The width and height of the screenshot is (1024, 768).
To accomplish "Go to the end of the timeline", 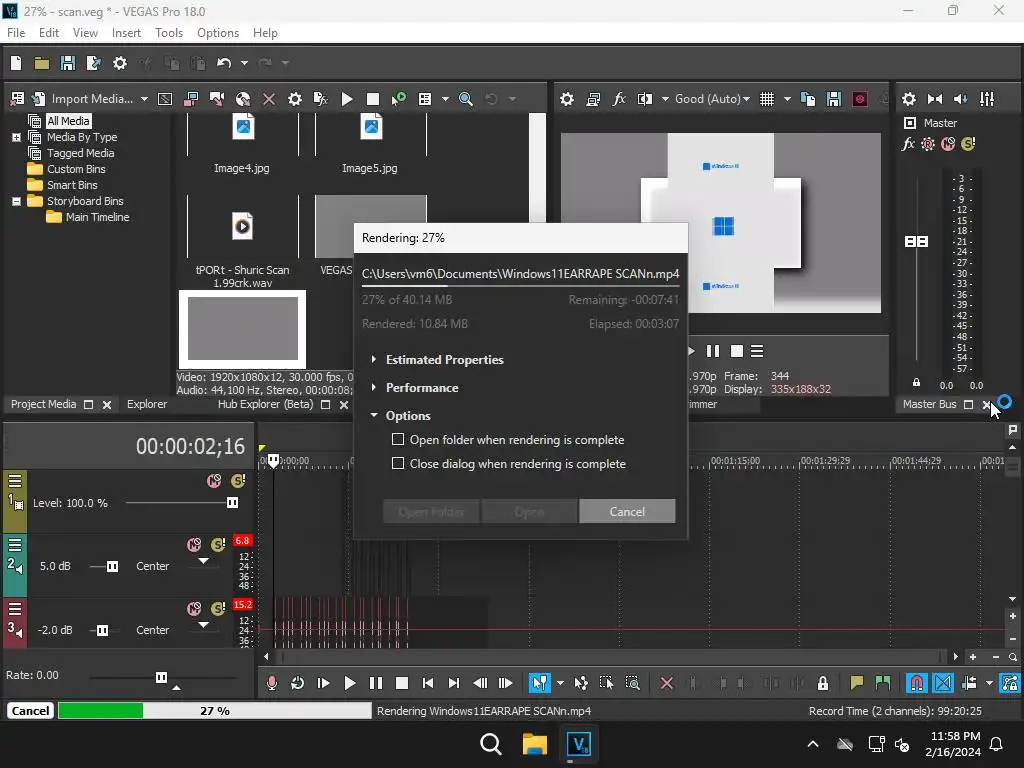I will coord(454,683).
